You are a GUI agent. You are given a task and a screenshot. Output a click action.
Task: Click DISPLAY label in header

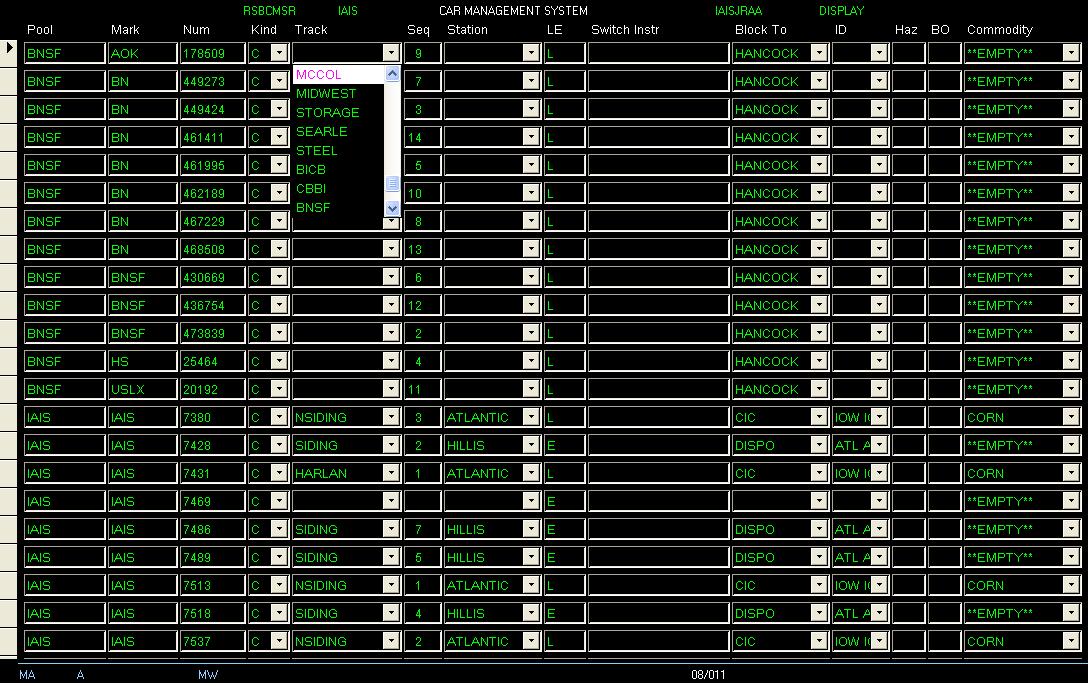841,10
